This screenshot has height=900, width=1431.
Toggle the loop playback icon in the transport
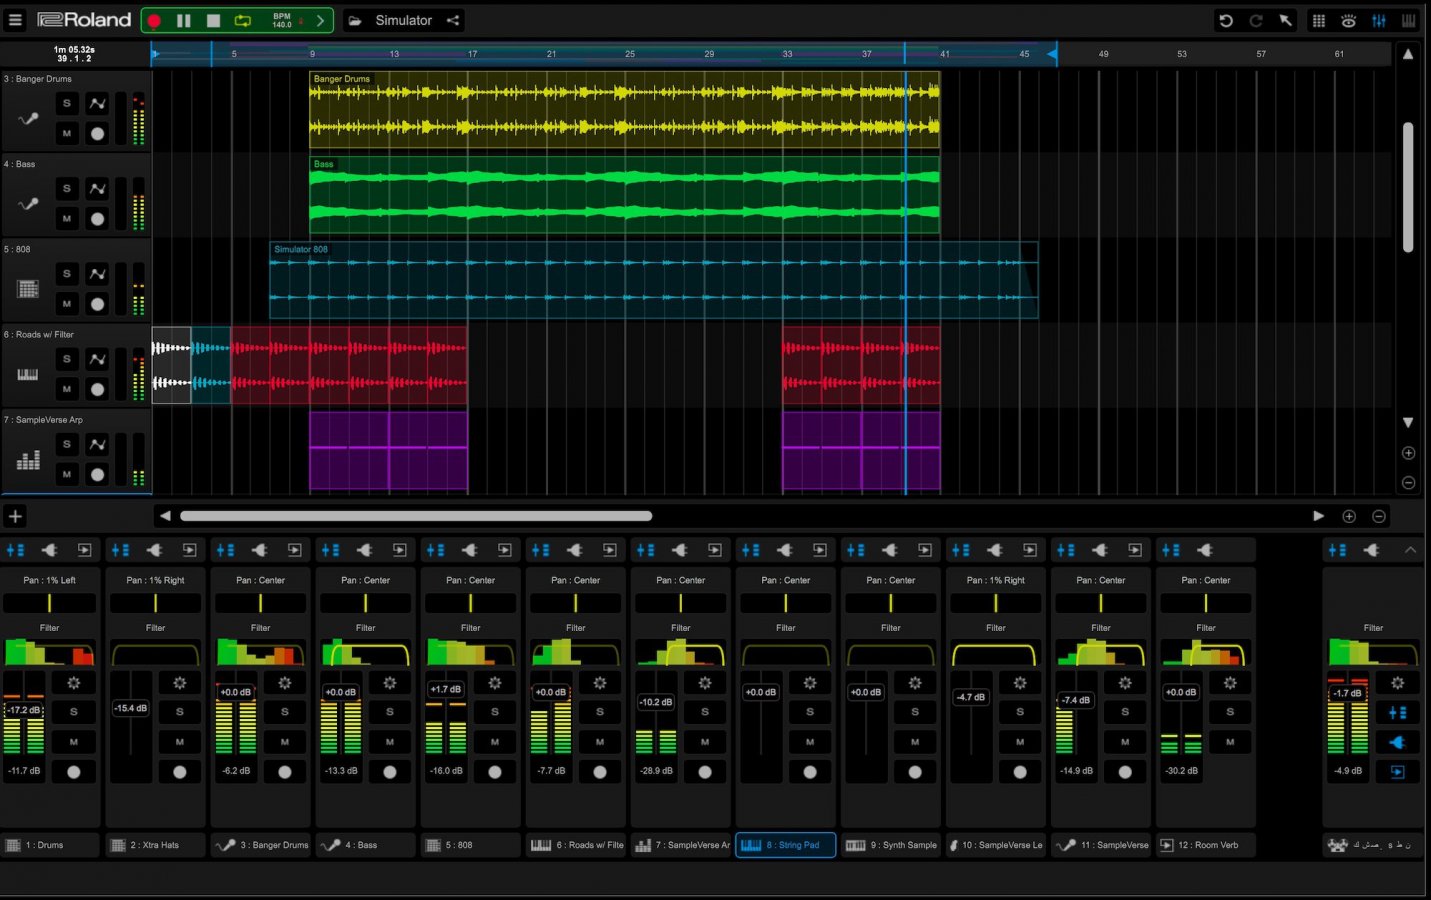(x=241, y=19)
